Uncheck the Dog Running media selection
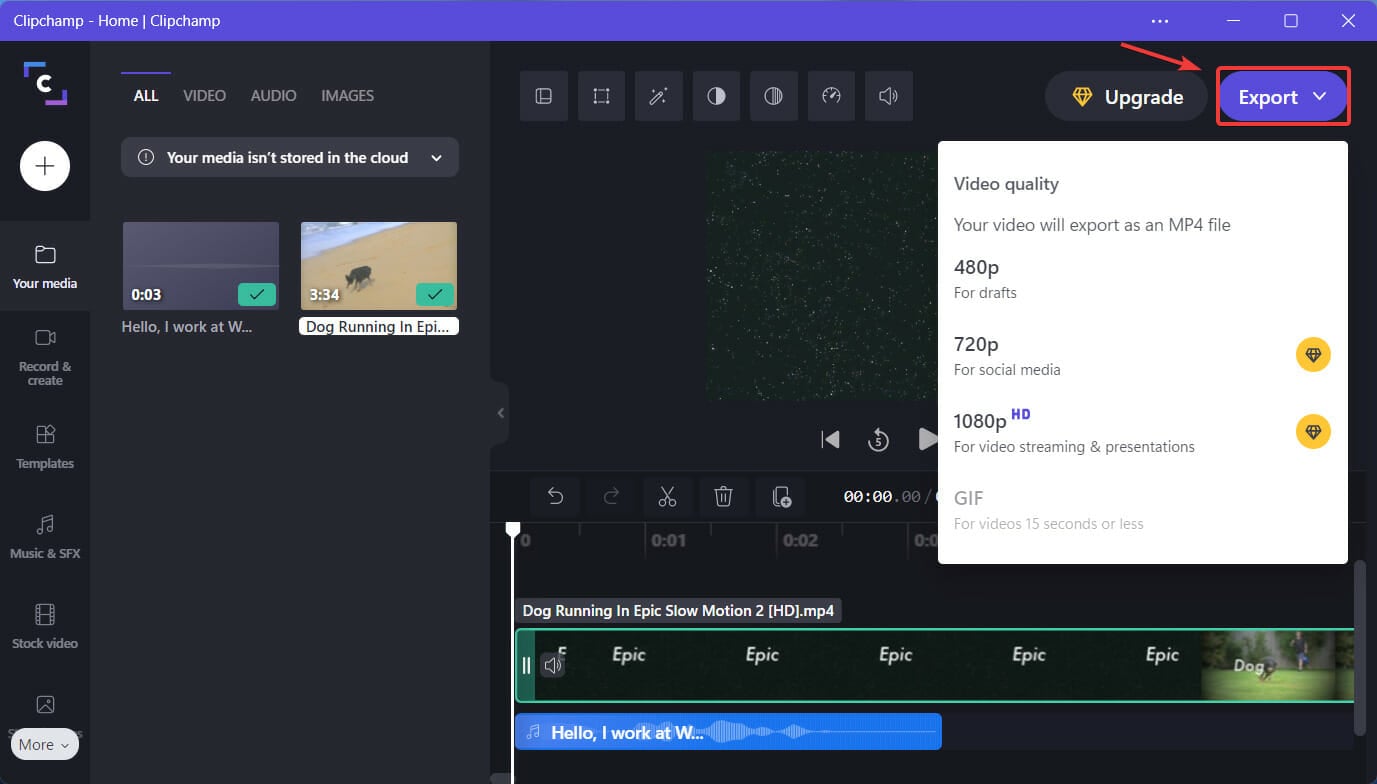Screen dimensions: 1377x784 434,295
